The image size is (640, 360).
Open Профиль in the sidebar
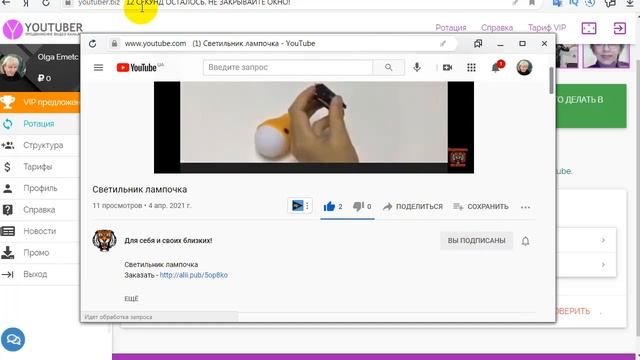point(40,188)
